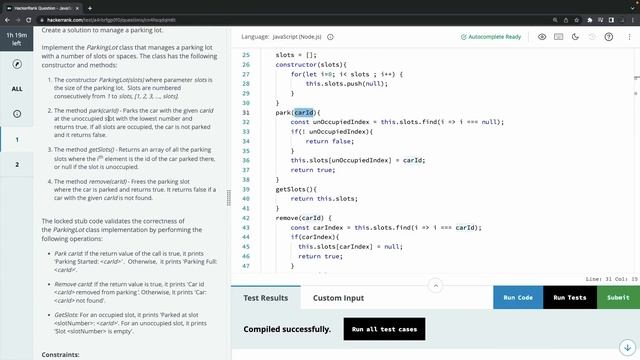Image resolution: width=640 pixels, height=360 pixels.
Task: Click 'getSlots(){' on line 39
Action: 296,189
